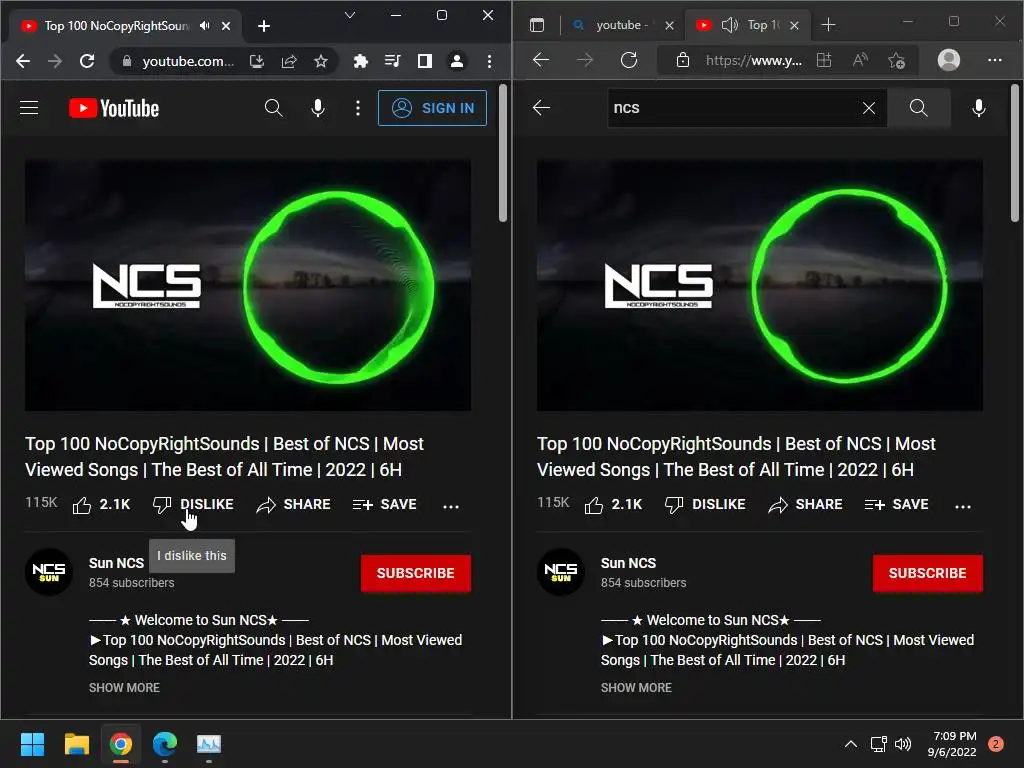1024x768 pixels.
Task: Dislike the video in Edge window
Action: coord(705,504)
